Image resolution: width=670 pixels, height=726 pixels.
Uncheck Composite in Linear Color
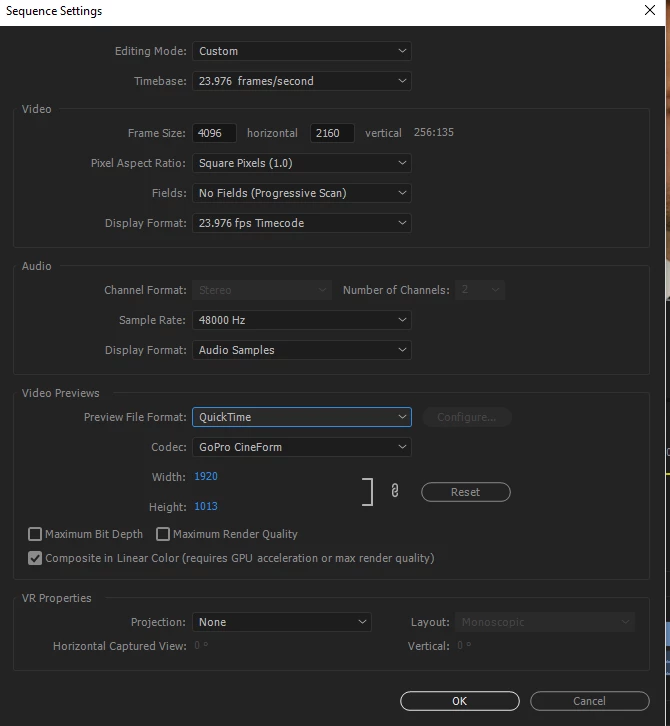click(35, 558)
